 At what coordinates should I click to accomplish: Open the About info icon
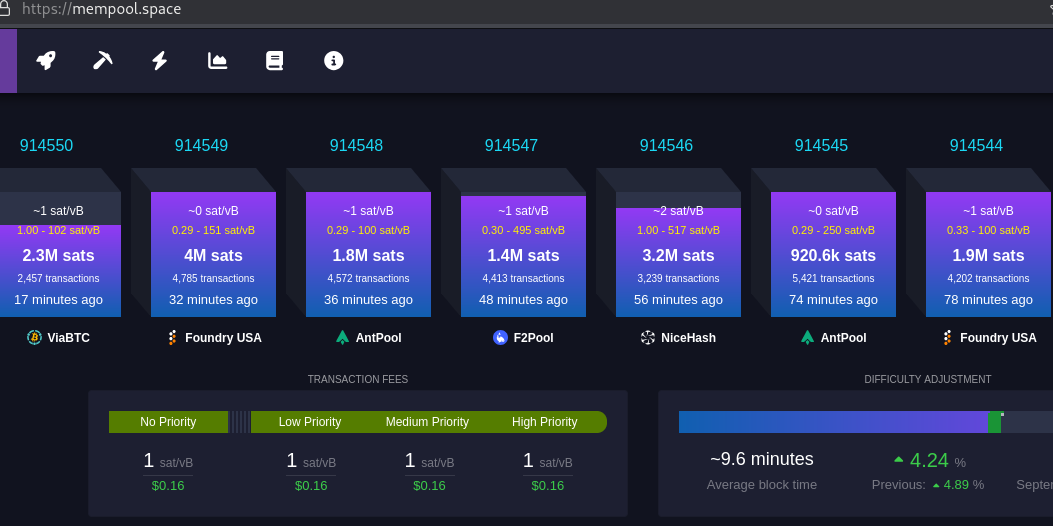pyautogui.click(x=334, y=60)
